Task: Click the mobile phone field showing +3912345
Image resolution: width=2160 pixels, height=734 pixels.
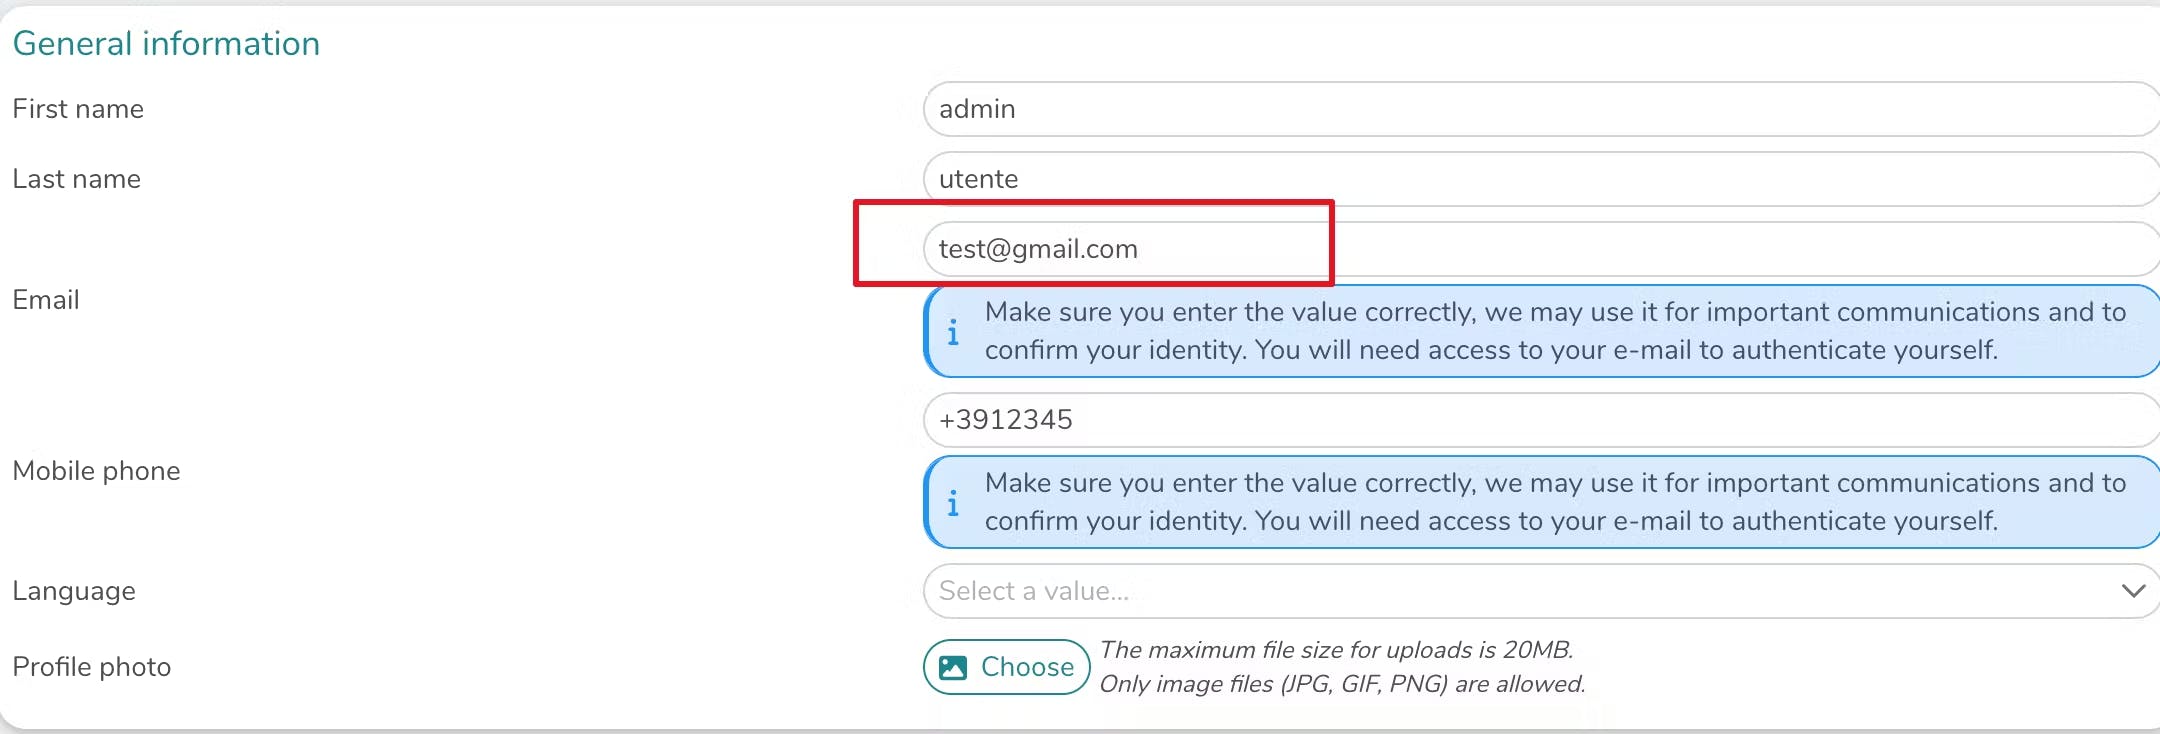Action: [x=1500, y=420]
